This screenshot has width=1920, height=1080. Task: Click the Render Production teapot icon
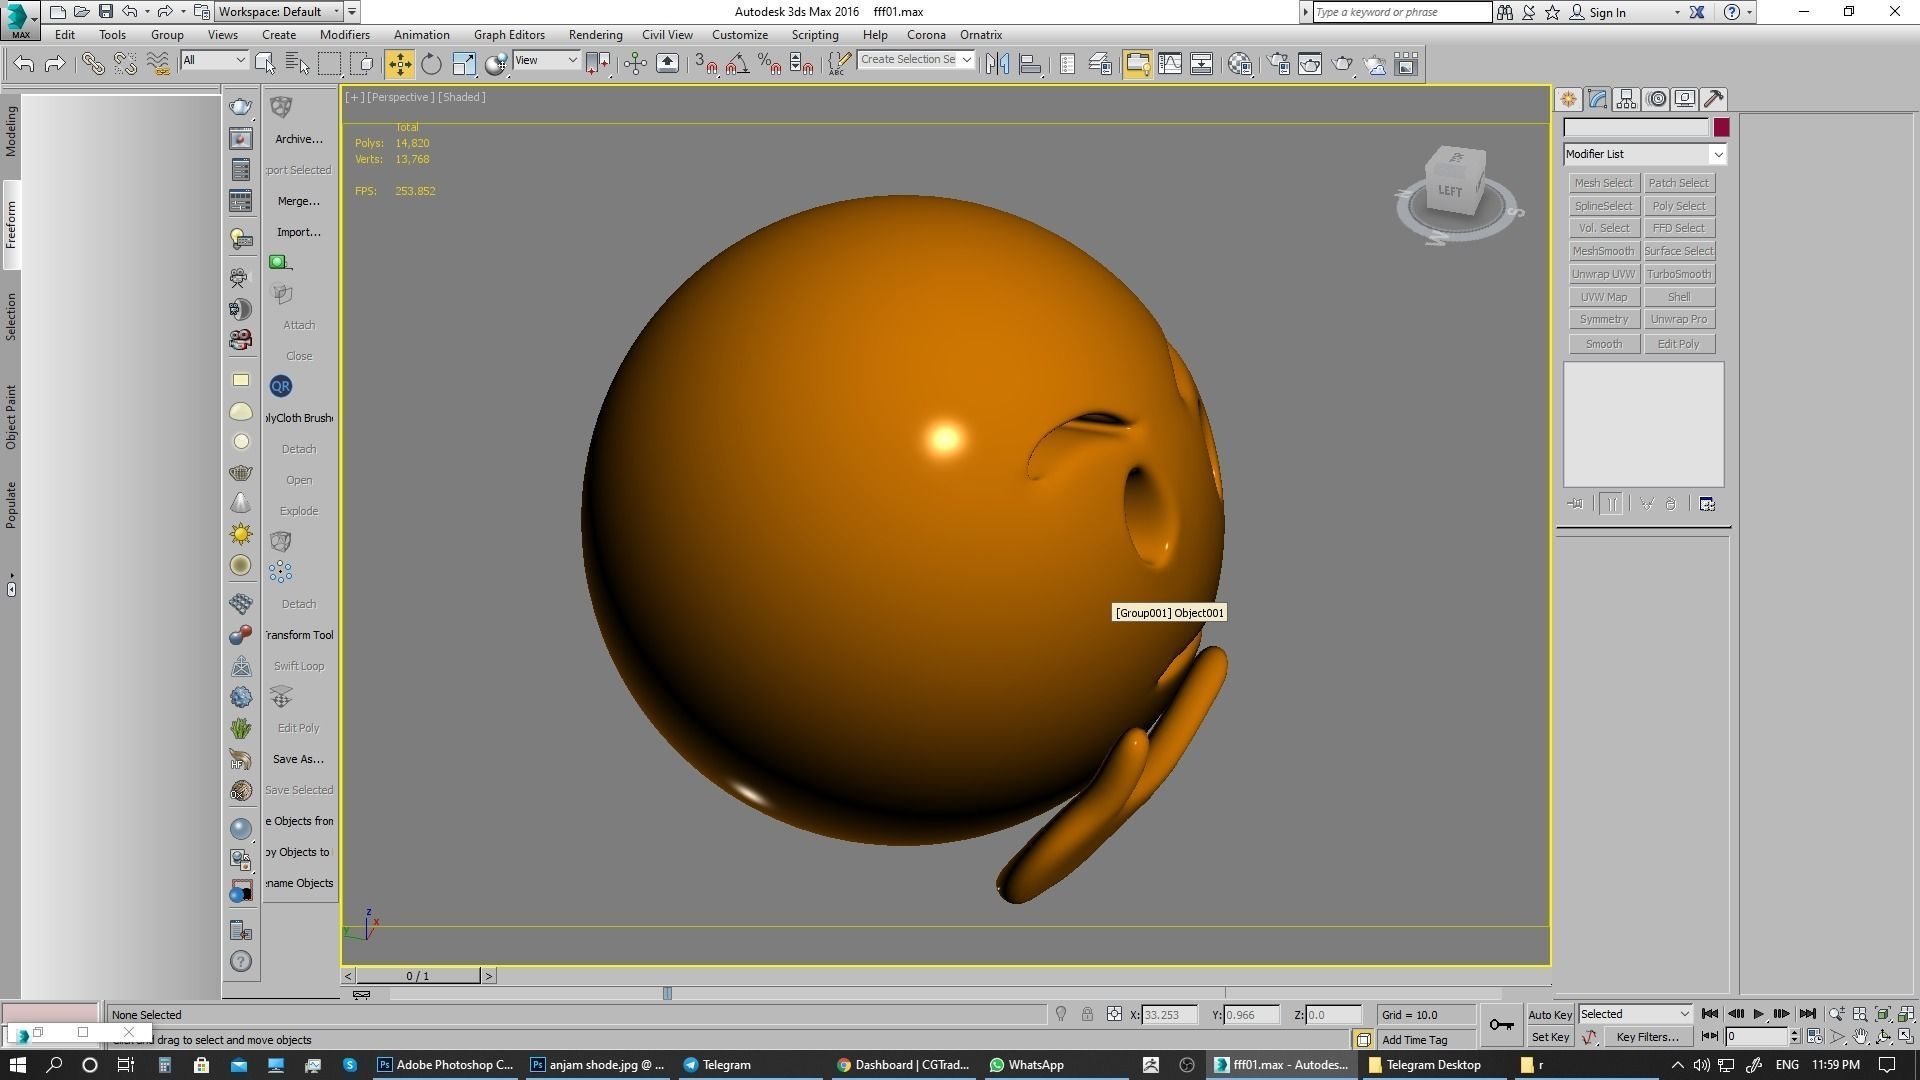[x=1342, y=64]
